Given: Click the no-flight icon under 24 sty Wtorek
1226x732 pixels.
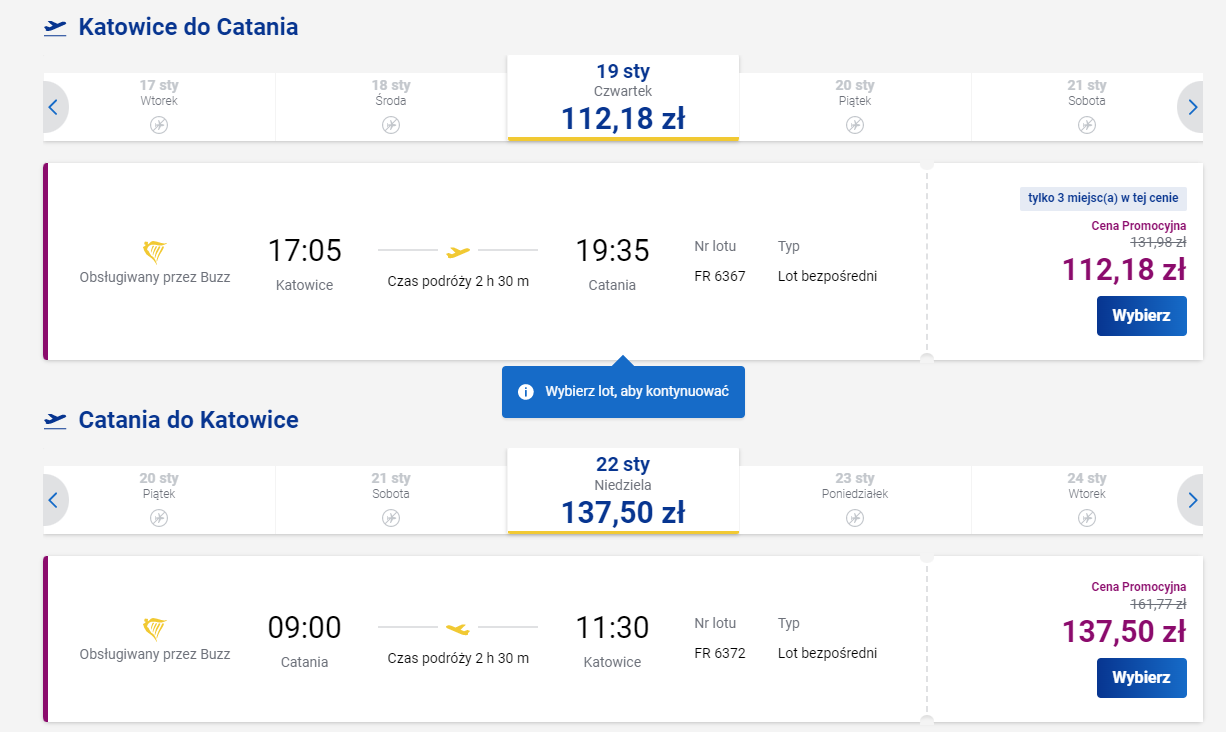Looking at the screenshot, I should [x=1087, y=518].
